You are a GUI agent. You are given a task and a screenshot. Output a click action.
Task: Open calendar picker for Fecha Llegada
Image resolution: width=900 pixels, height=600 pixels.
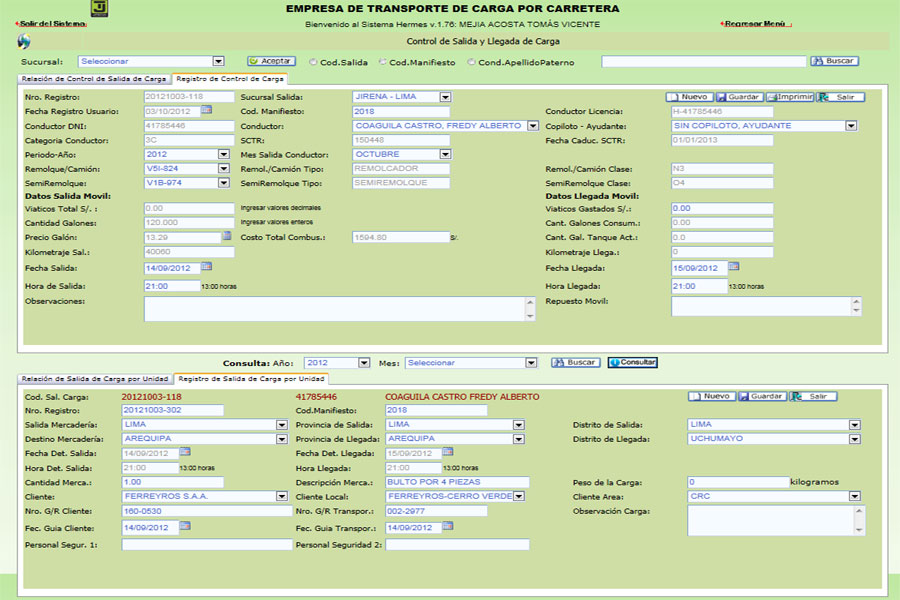[x=733, y=266]
